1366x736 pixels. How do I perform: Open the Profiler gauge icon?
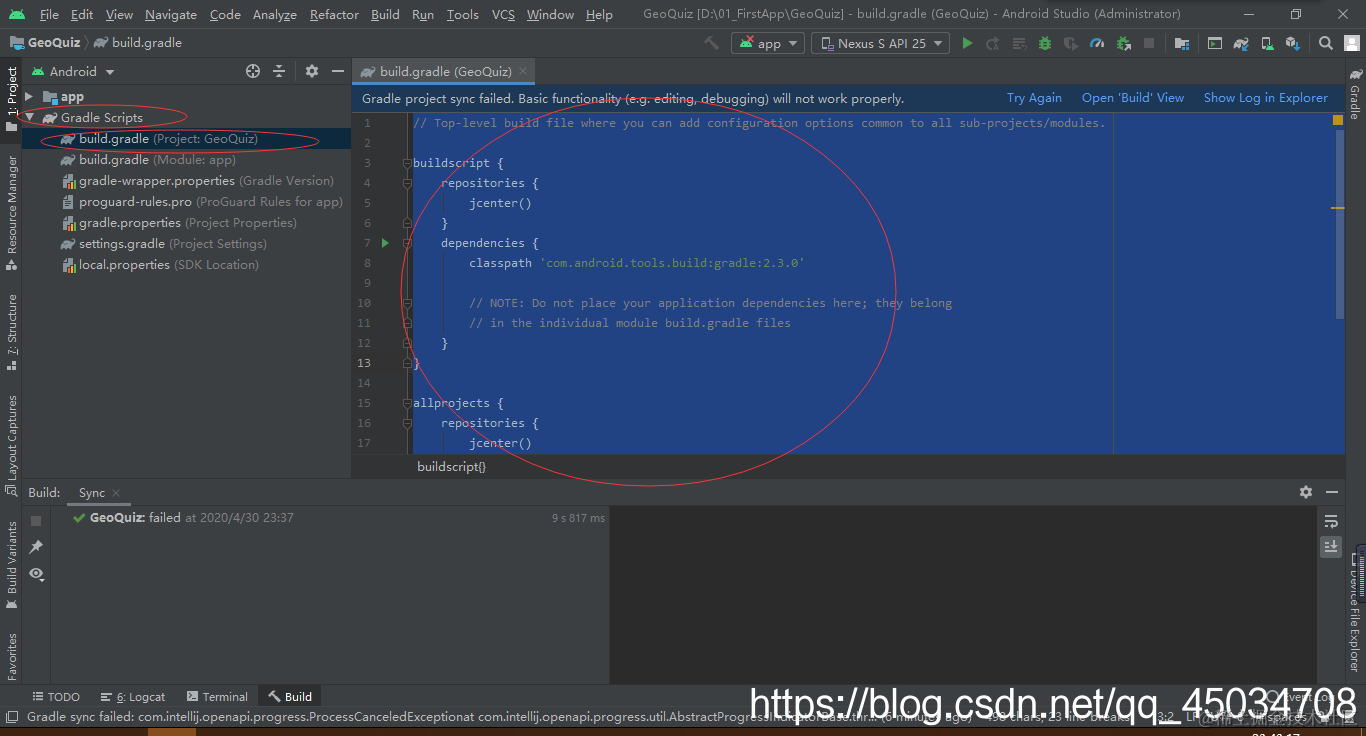1097,43
